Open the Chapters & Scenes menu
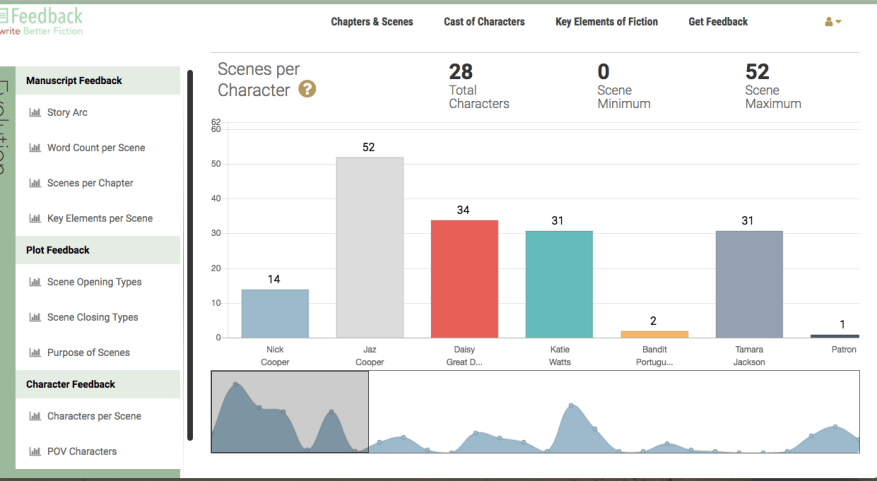The image size is (877, 481). (x=372, y=22)
